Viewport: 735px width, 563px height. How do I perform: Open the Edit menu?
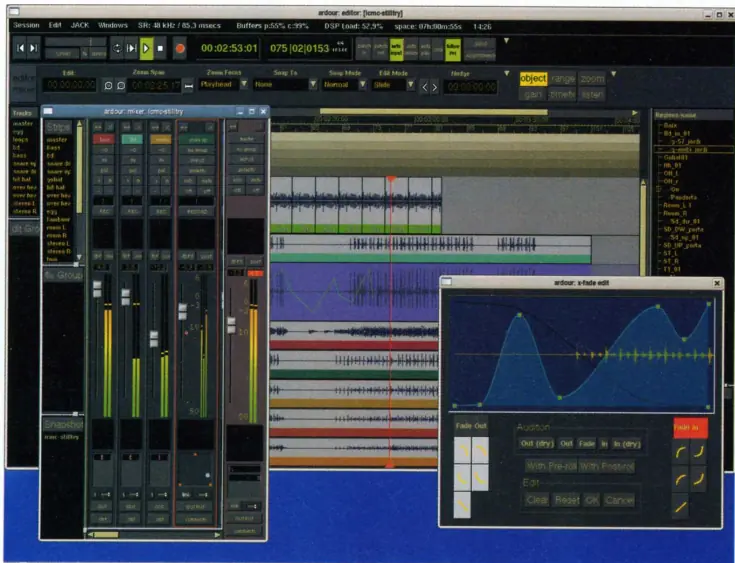[x=55, y=25]
